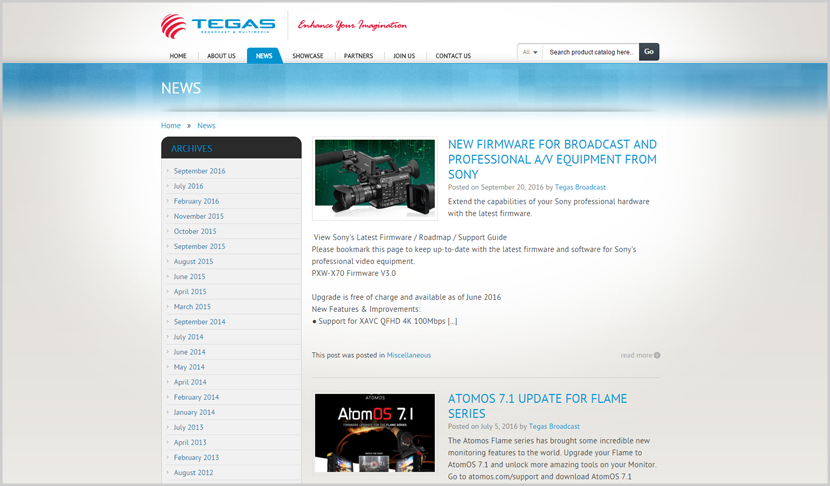Open the February 2014 archive
This screenshot has height=486, width=830.
click(196, 397)
